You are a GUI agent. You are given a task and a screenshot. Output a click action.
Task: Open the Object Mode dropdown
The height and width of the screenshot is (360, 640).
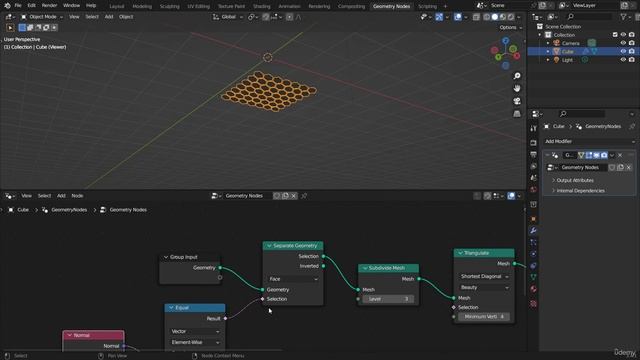pos(42,17)
